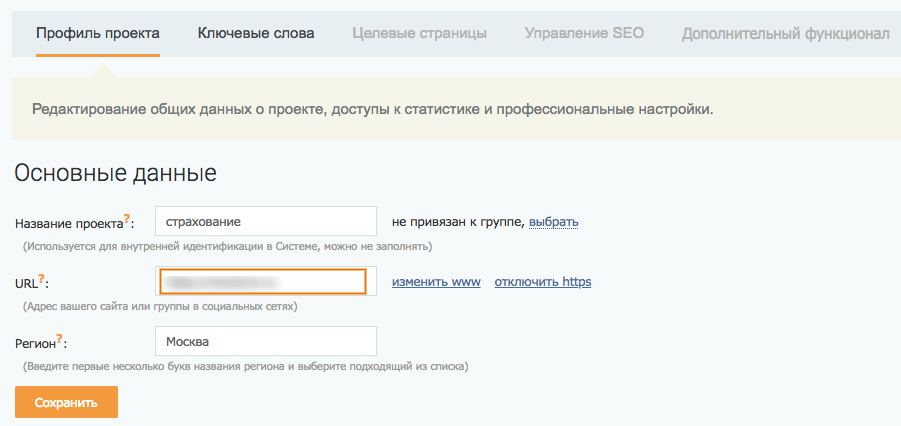Click the URL field label text
901x426 pixels.
(x=26, y=283)
